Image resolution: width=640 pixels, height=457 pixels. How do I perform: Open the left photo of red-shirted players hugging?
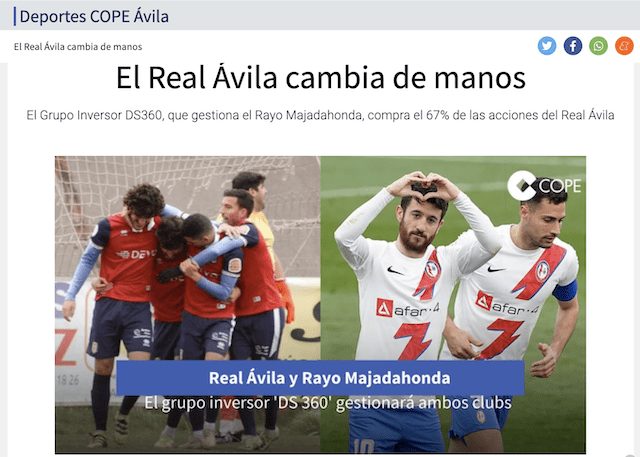pyautogui.click(x=188, y=304)
